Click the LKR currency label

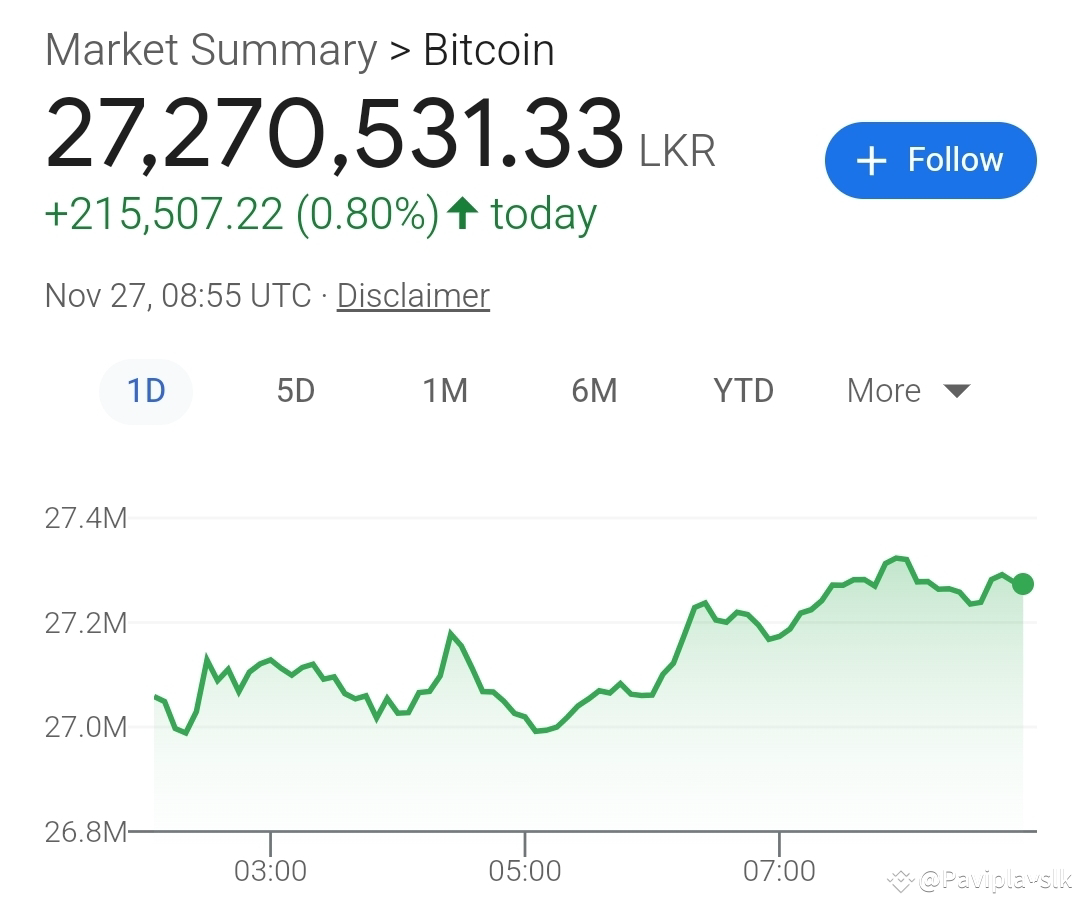coord(678,151)
